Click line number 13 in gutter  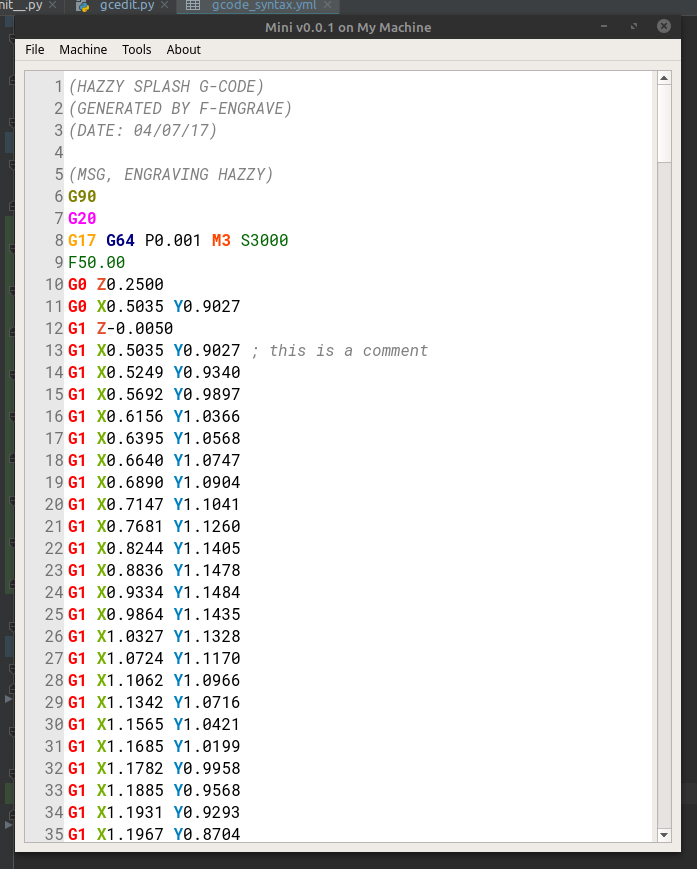tap(54, 351)
